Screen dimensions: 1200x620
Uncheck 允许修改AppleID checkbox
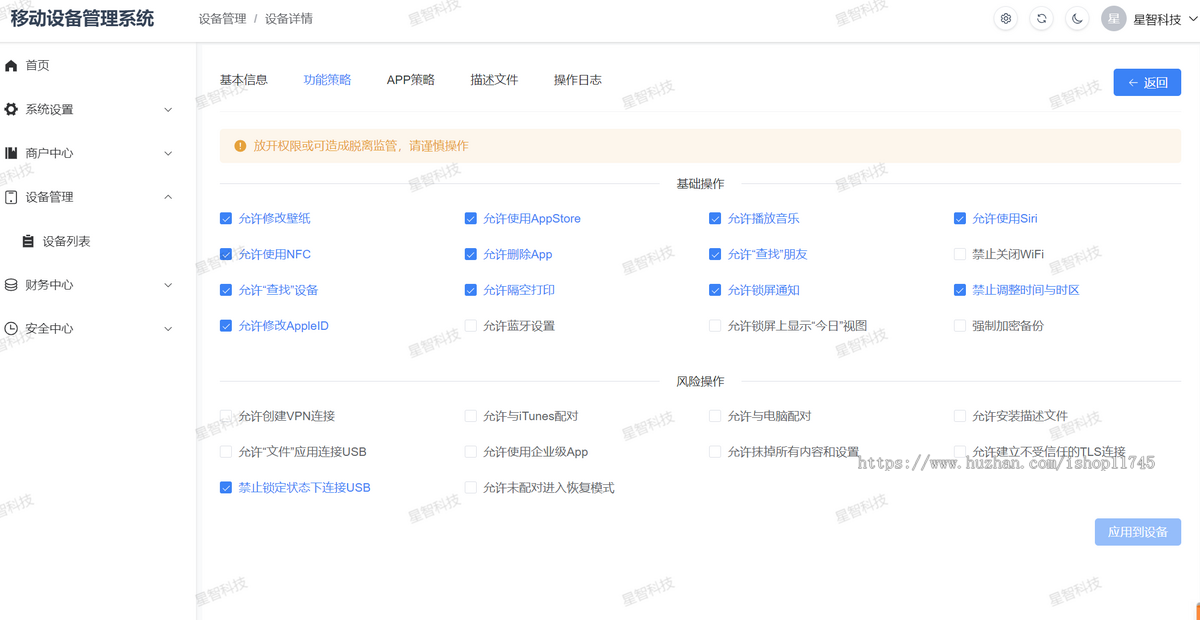tap(226, 326)
